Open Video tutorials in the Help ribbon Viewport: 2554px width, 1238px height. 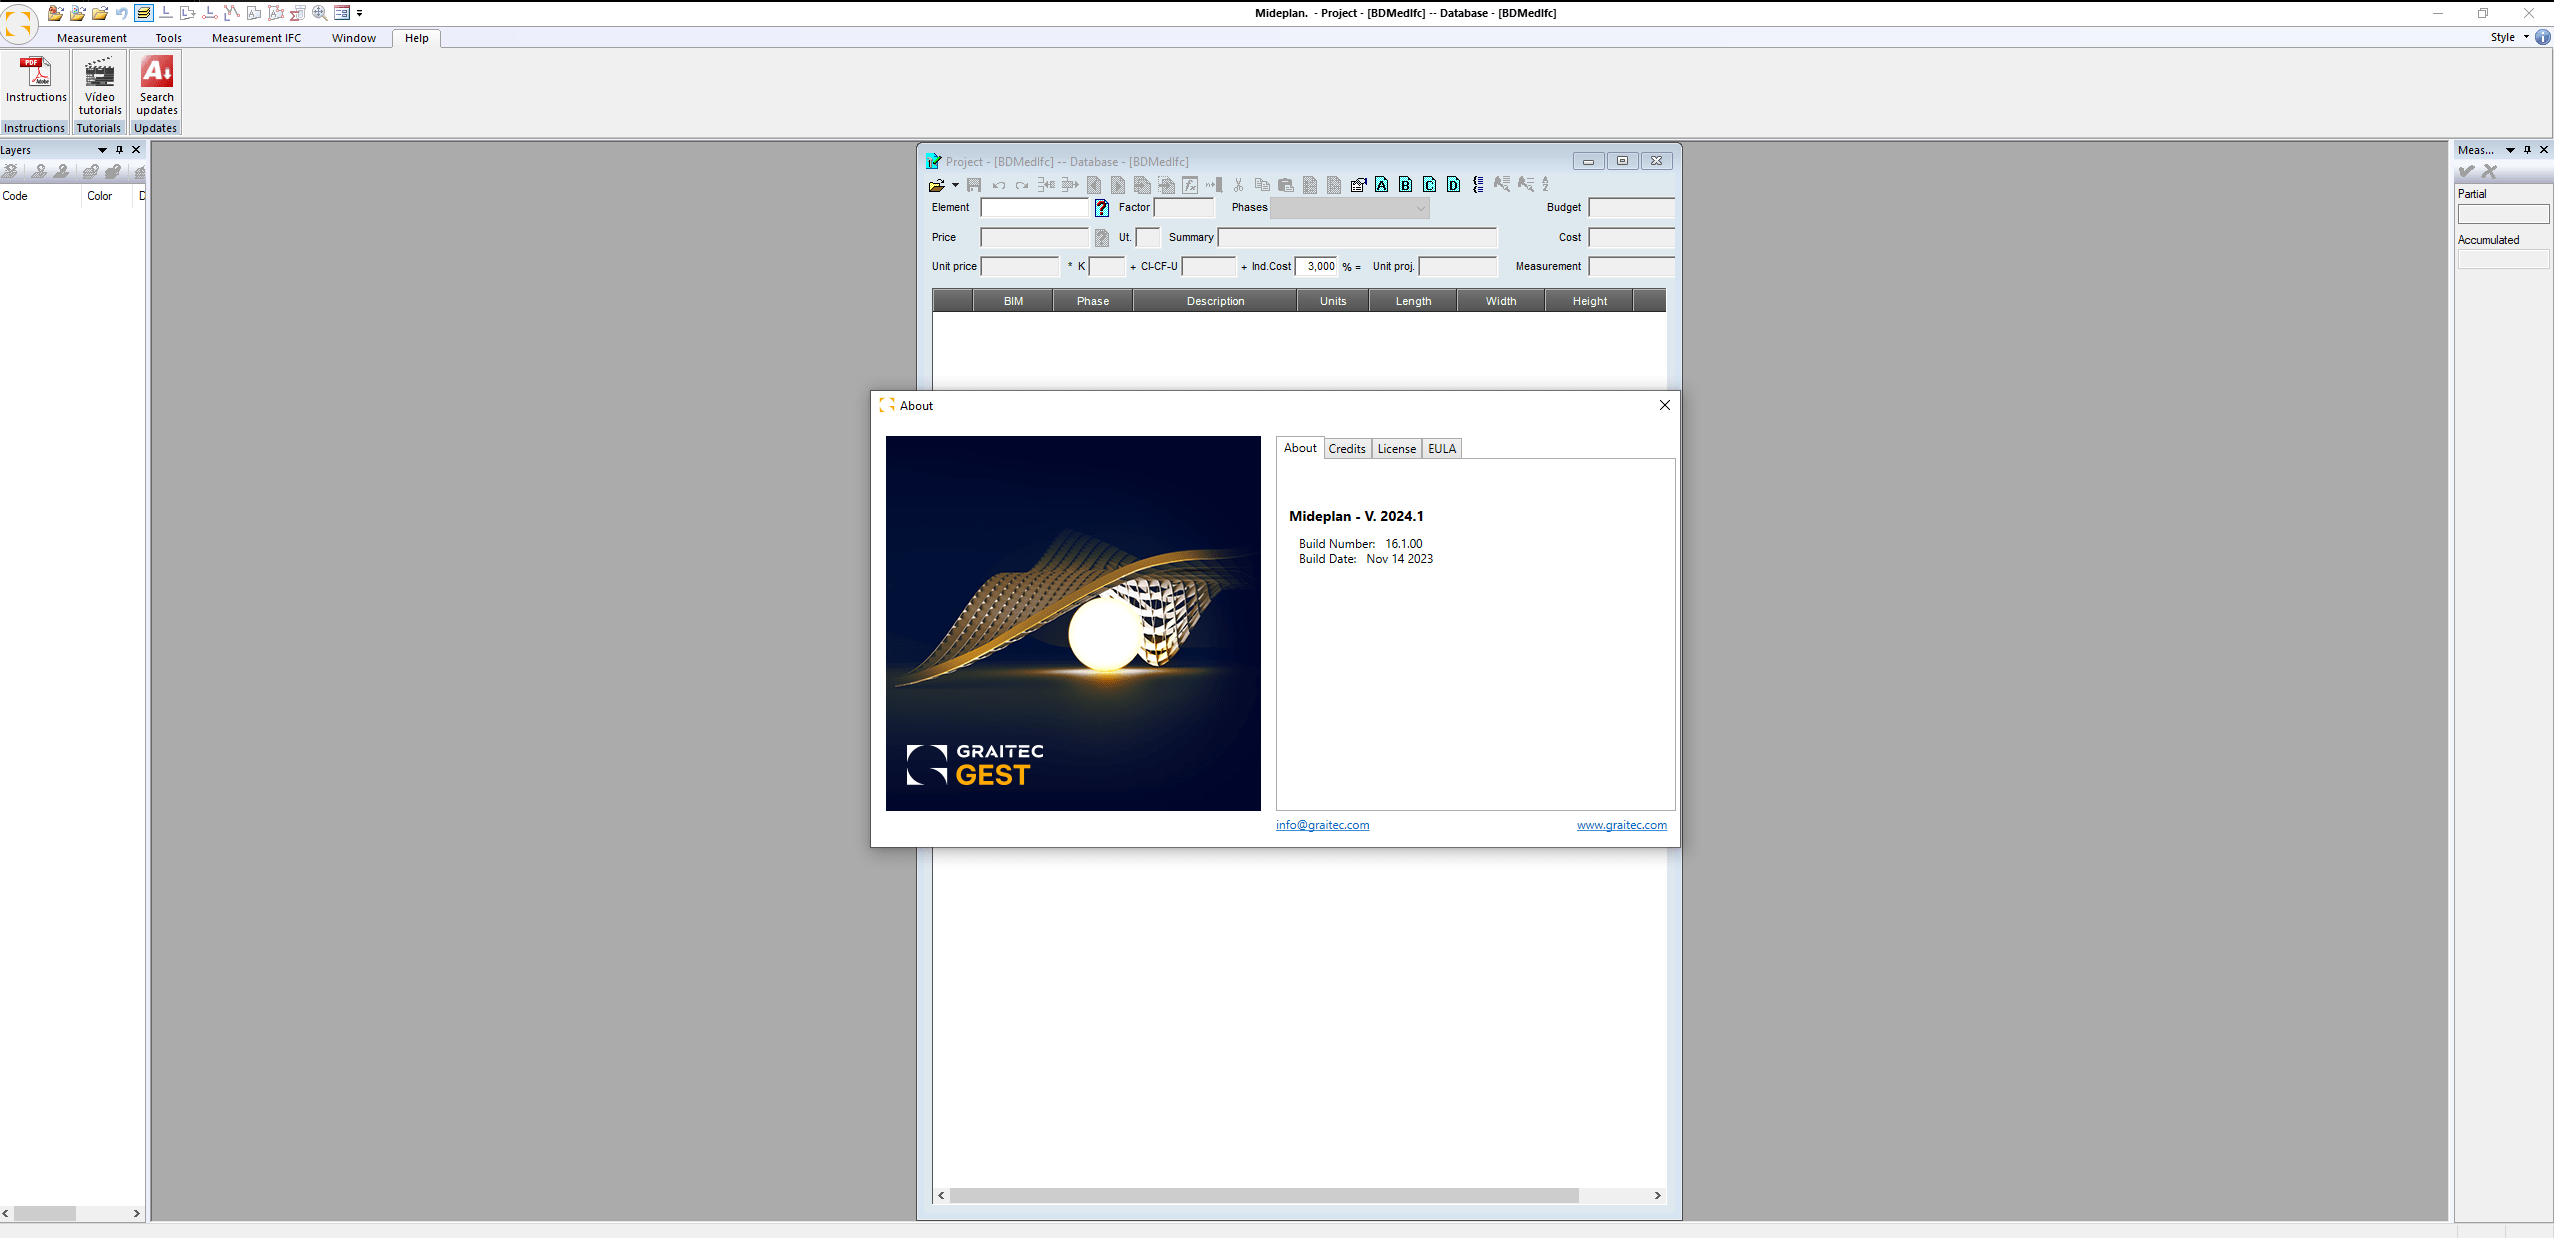coord(99,86)
